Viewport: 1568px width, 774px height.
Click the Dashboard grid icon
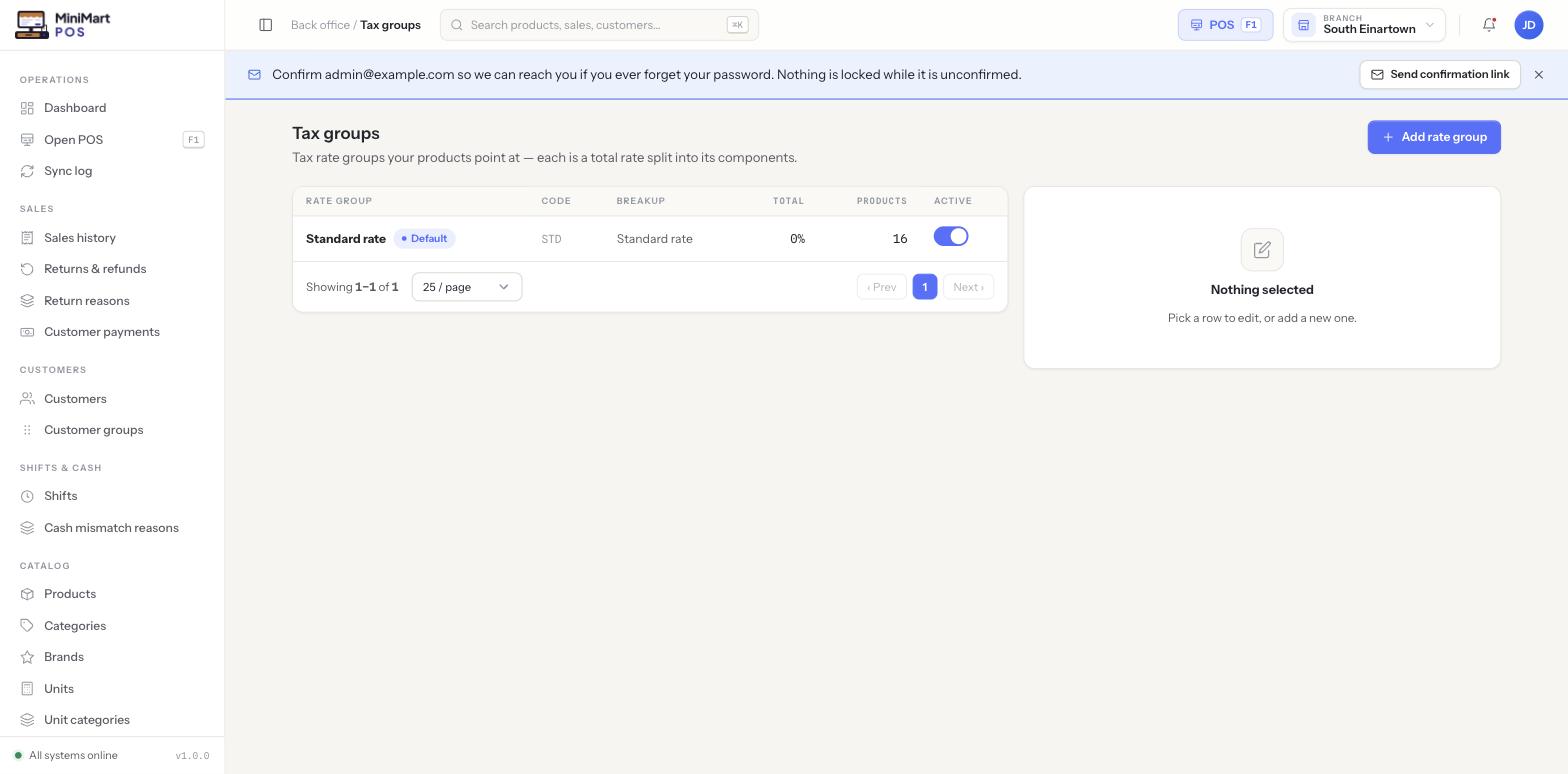coord(27,108)
